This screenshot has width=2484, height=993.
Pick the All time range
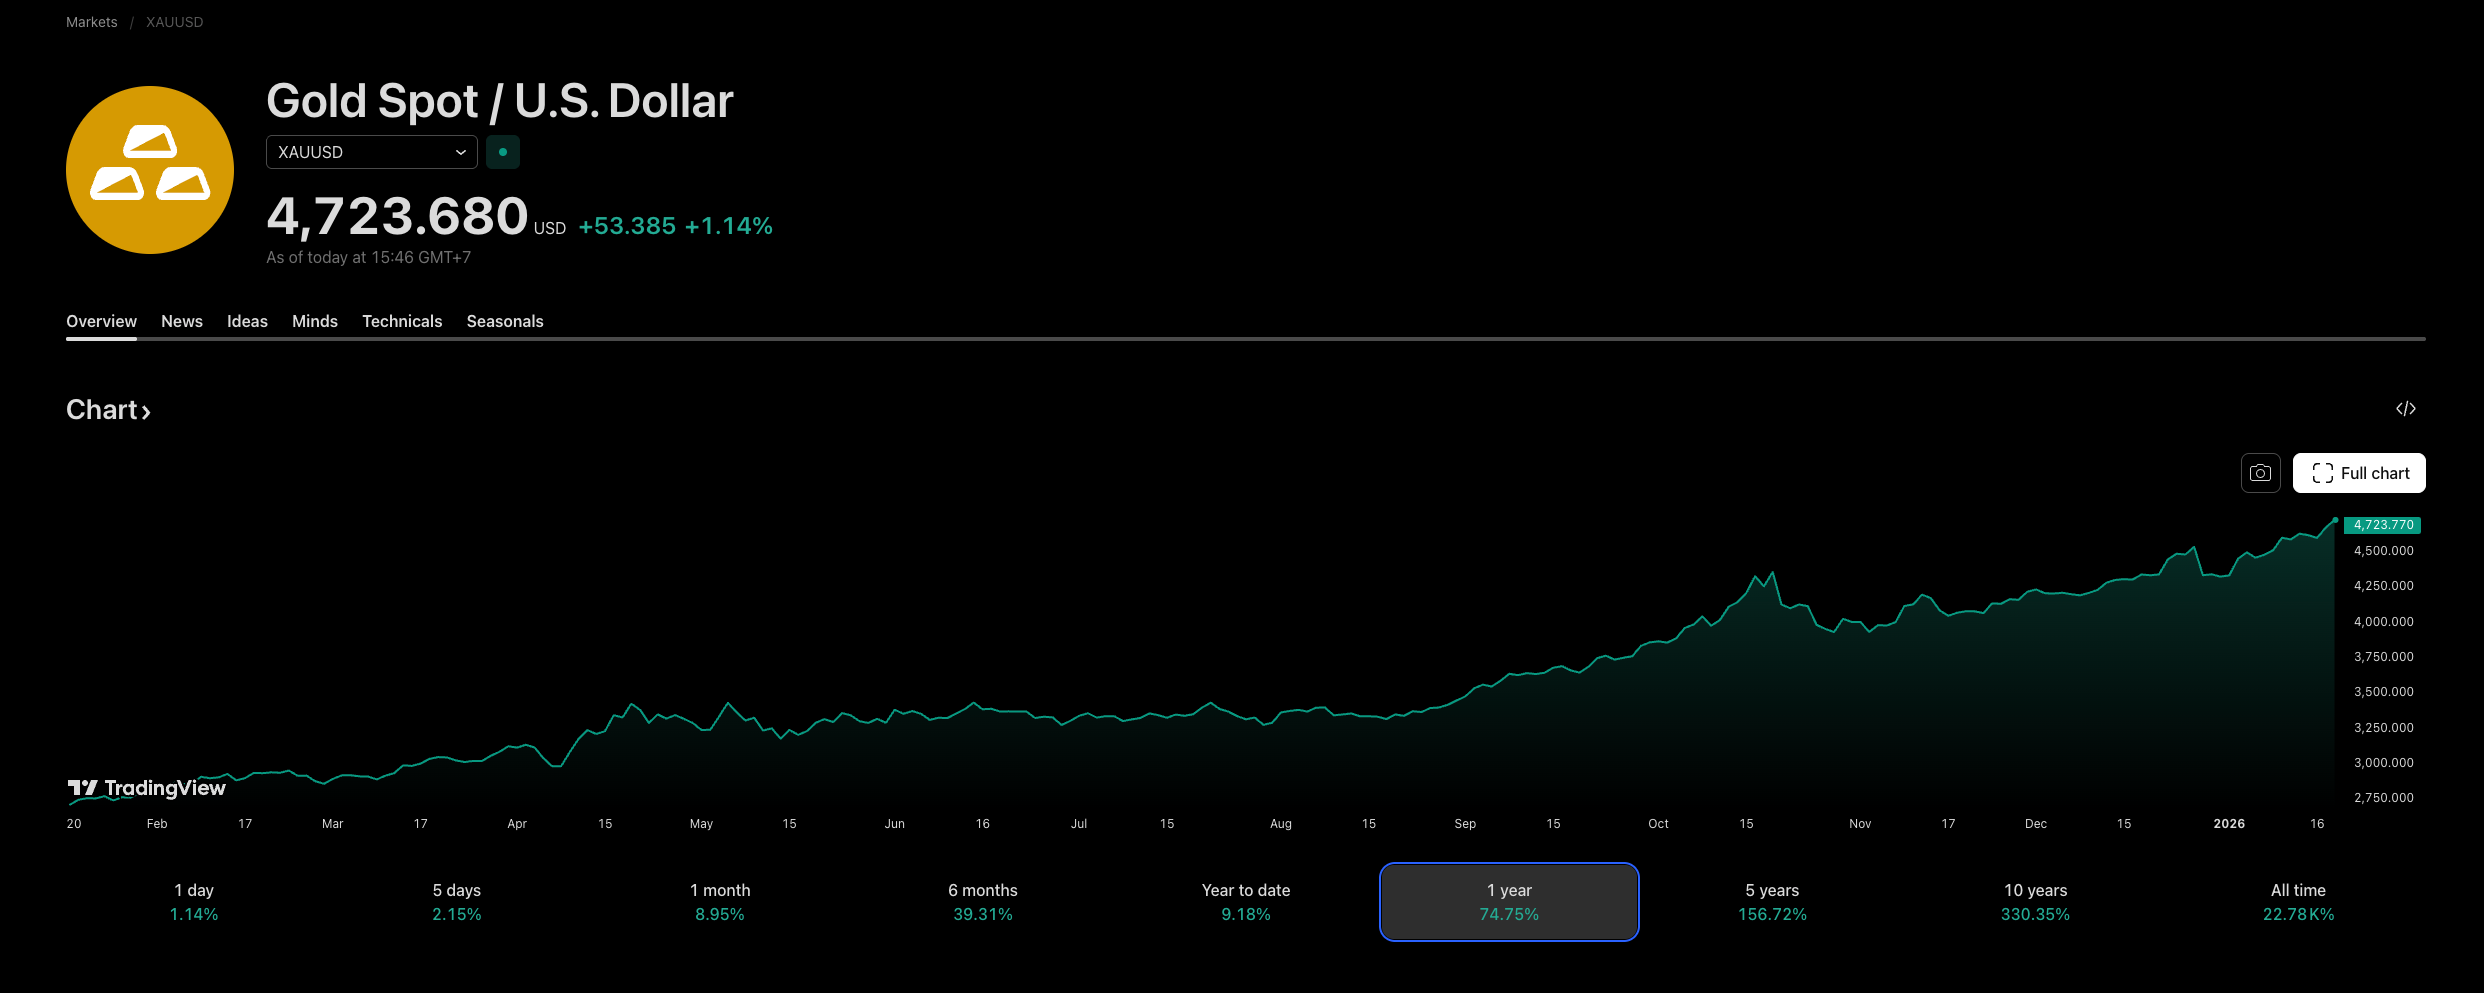2297,901
